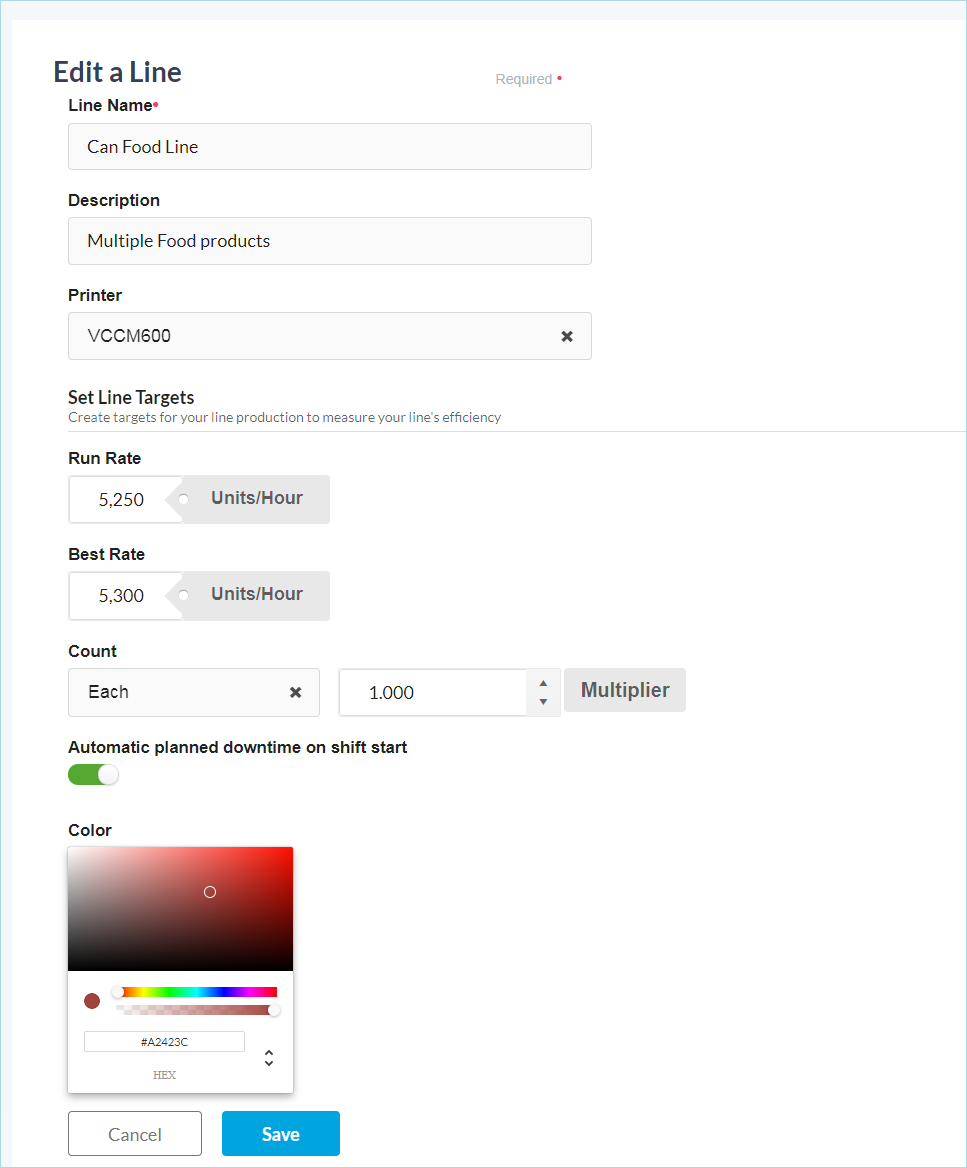Click the rainbow hue slider
This screenshot has width=967, height=1168.
point(197,992)
